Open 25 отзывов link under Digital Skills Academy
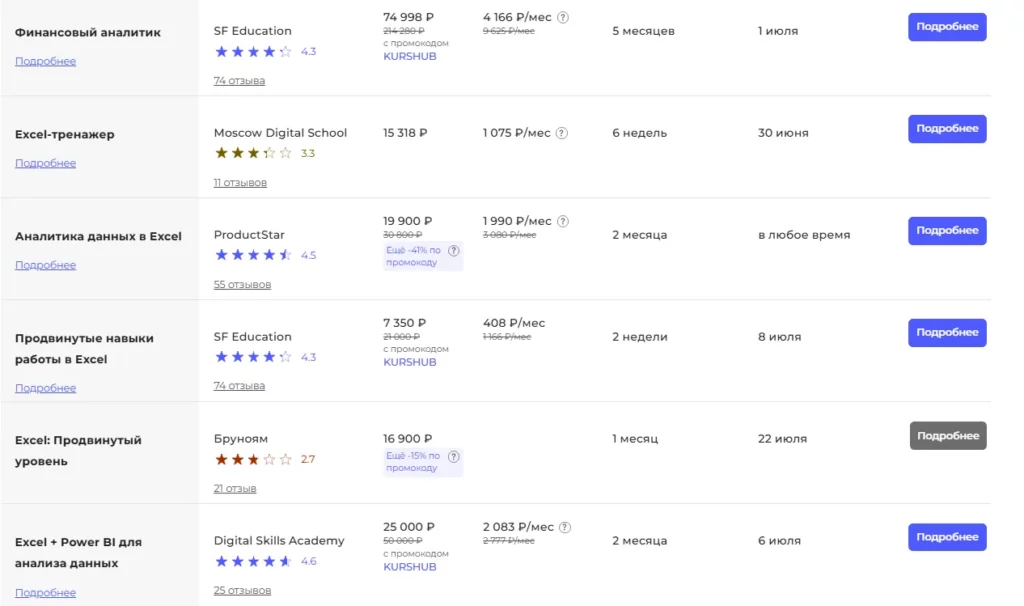This screenshot has height=606, width=1024. [x=242, y=590]
